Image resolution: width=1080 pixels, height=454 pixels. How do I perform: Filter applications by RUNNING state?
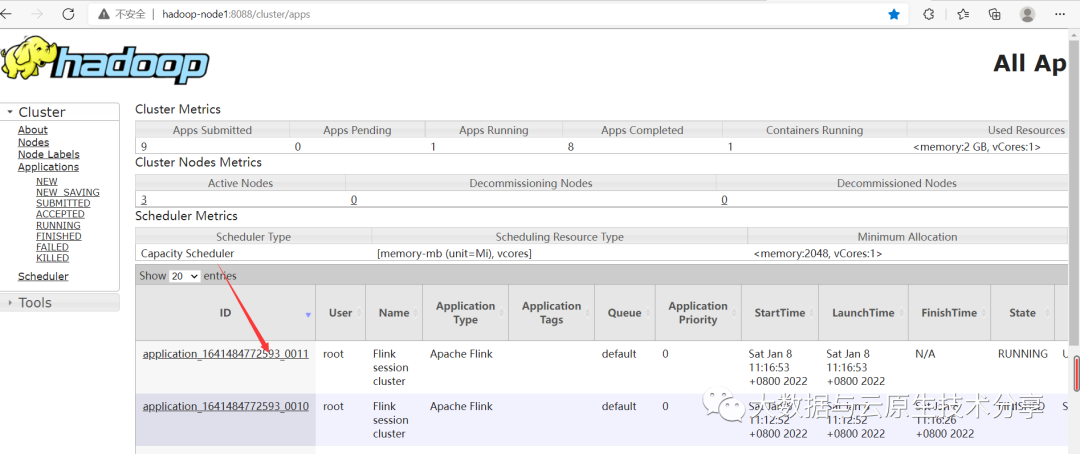tap(58, 225)
